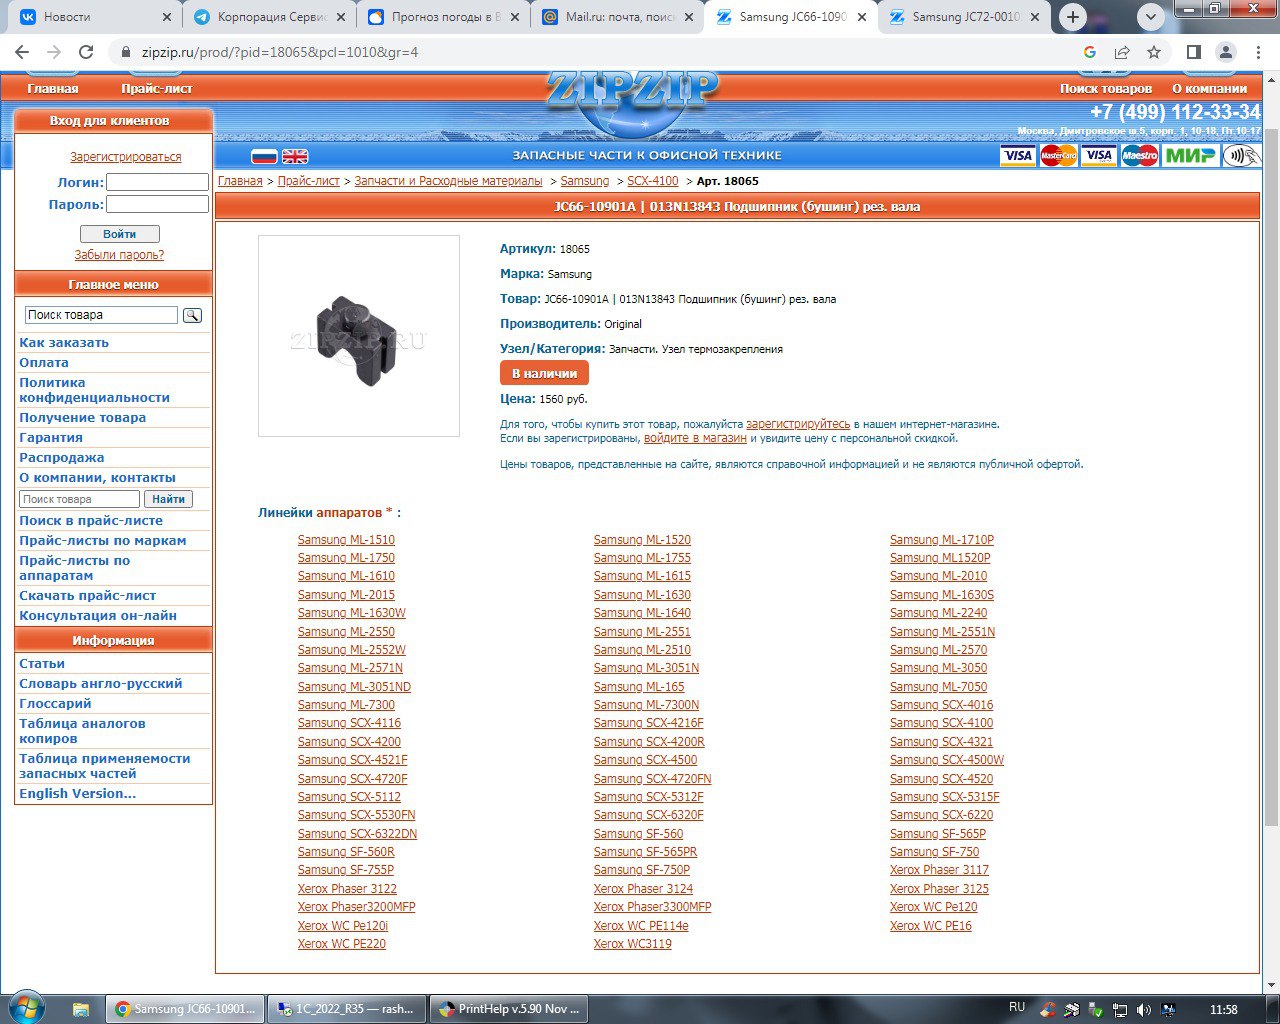Switch to 'Корпорация Сервис' browser tab
Screen dimensions: 1280x1024
(x=268, y=17)
